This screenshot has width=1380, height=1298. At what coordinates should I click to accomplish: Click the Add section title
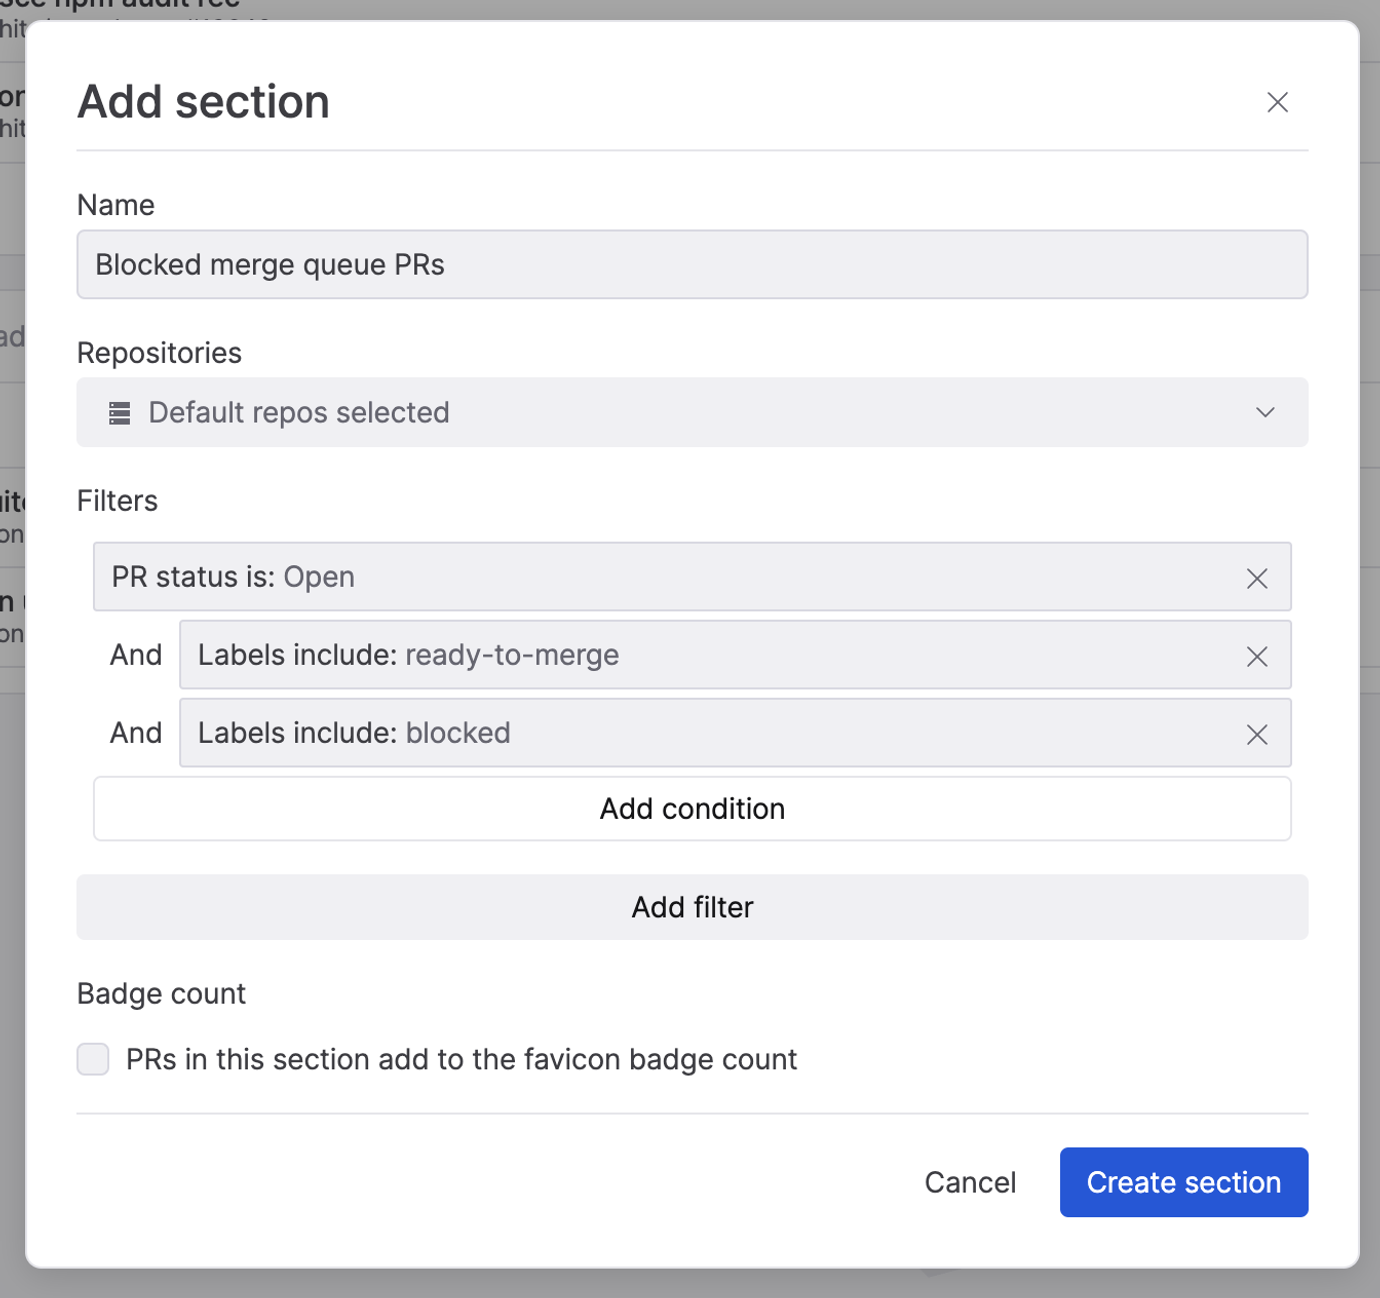pyautogui.click(x=203, y=101)
